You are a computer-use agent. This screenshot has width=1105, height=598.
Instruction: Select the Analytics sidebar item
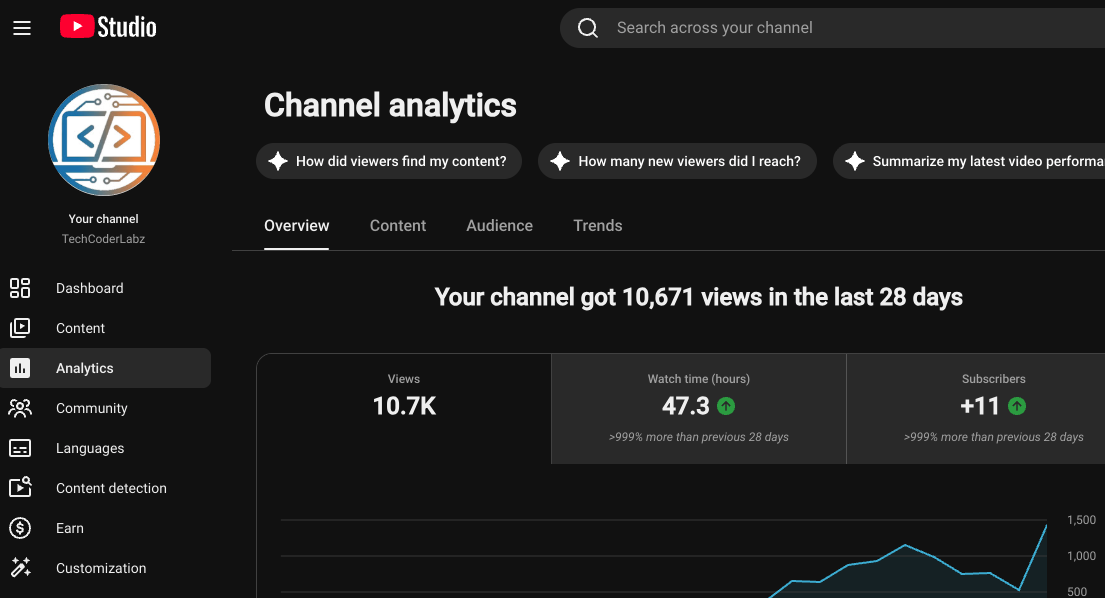(106, 368)
